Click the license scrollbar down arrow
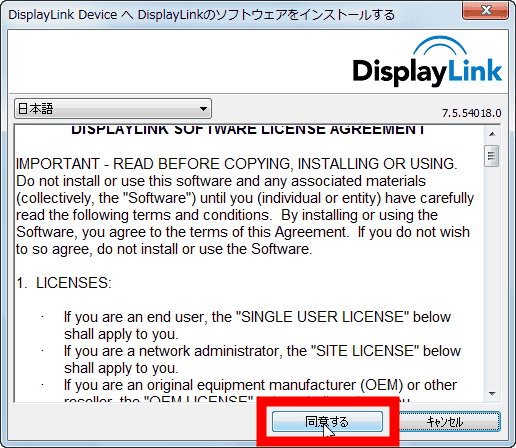The height and width of the screenshot is (448, 516). point(492,394)
